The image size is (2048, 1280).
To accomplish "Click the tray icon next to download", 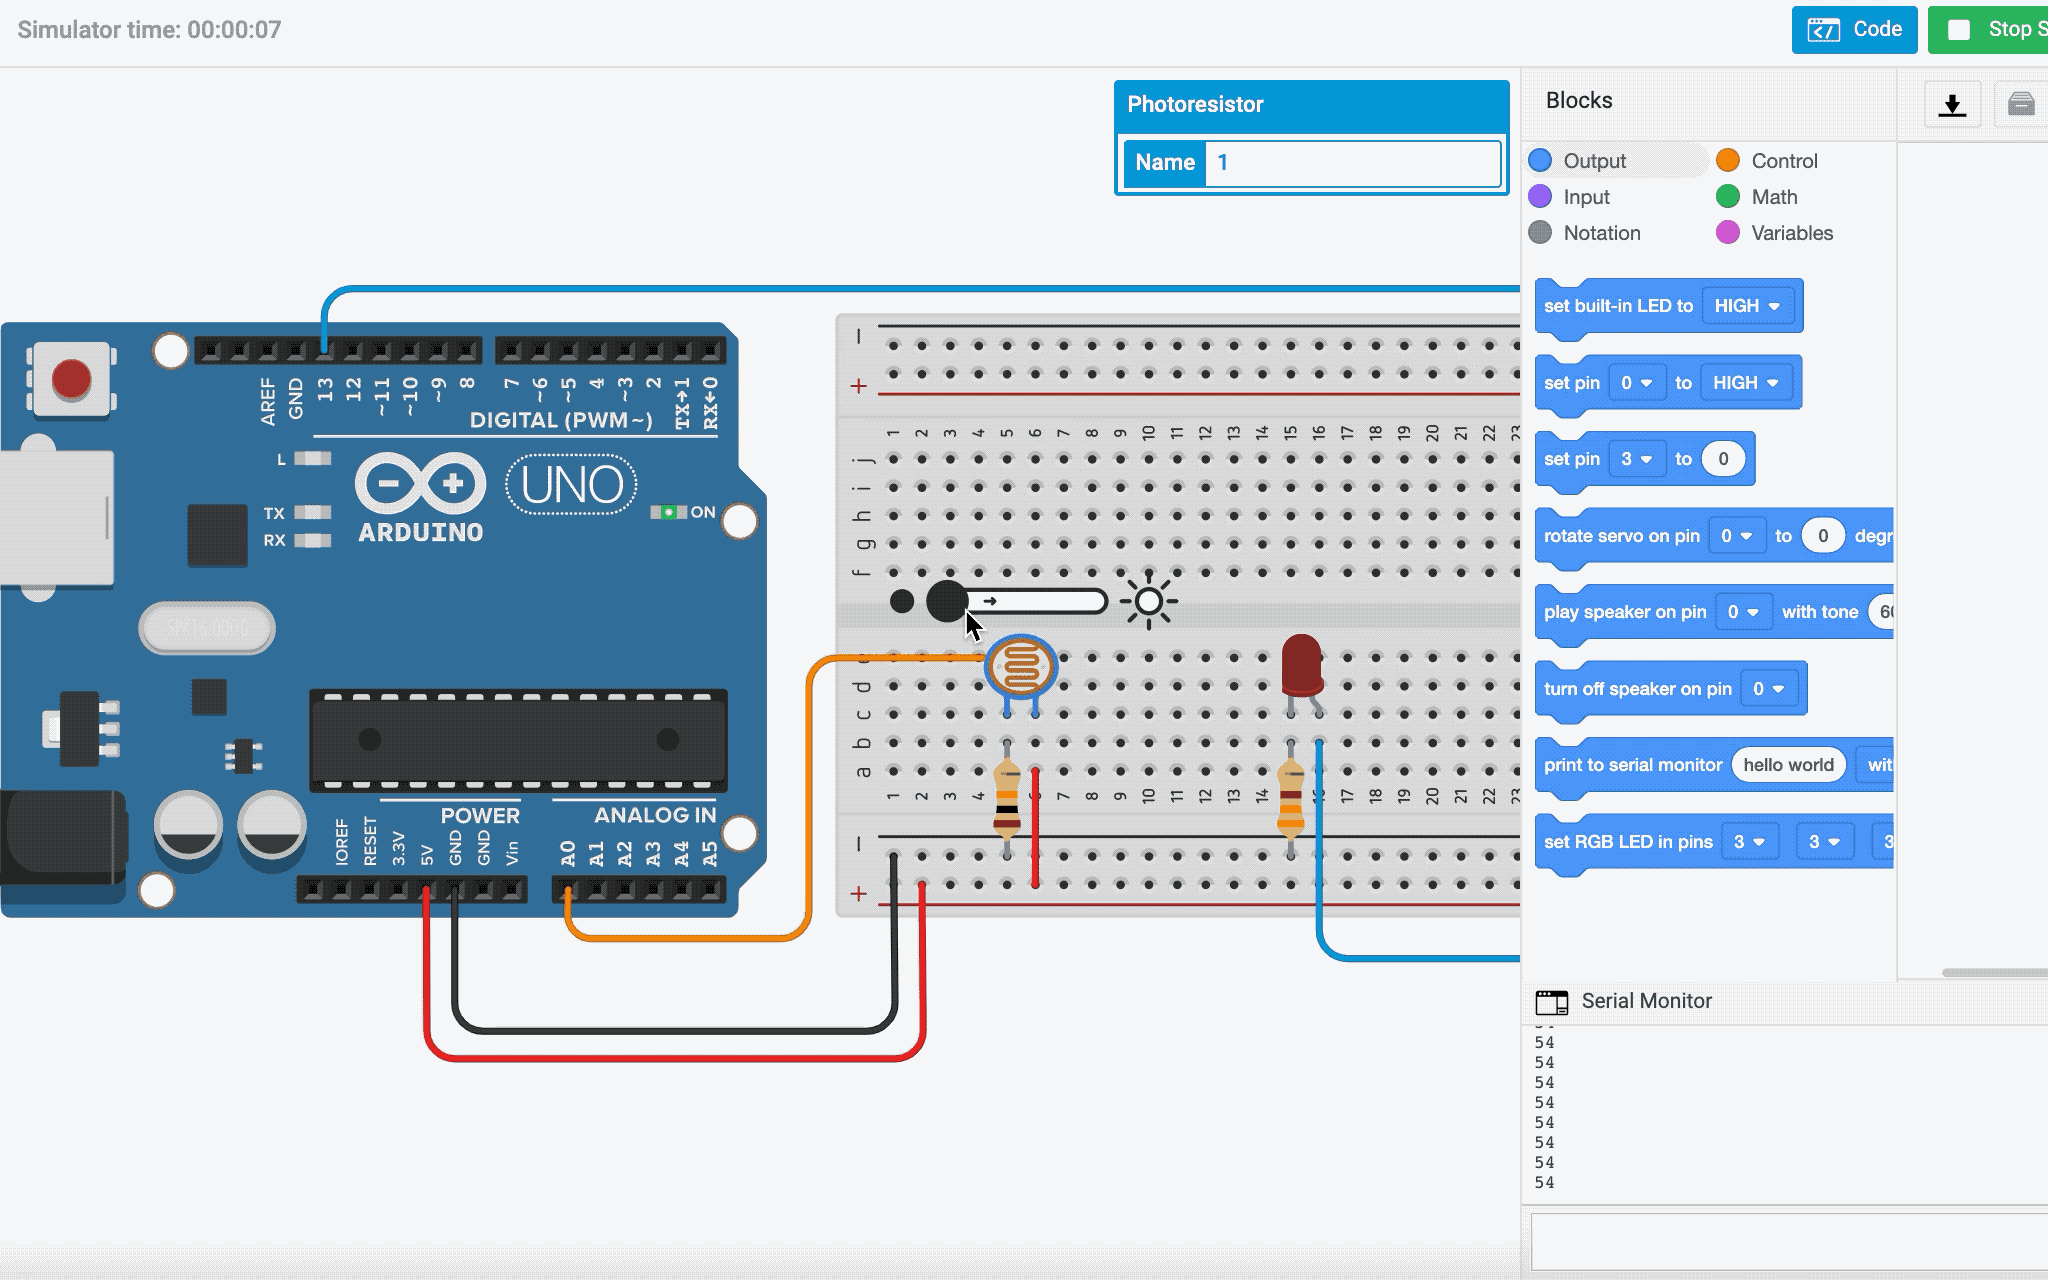I will (2021, 105).
